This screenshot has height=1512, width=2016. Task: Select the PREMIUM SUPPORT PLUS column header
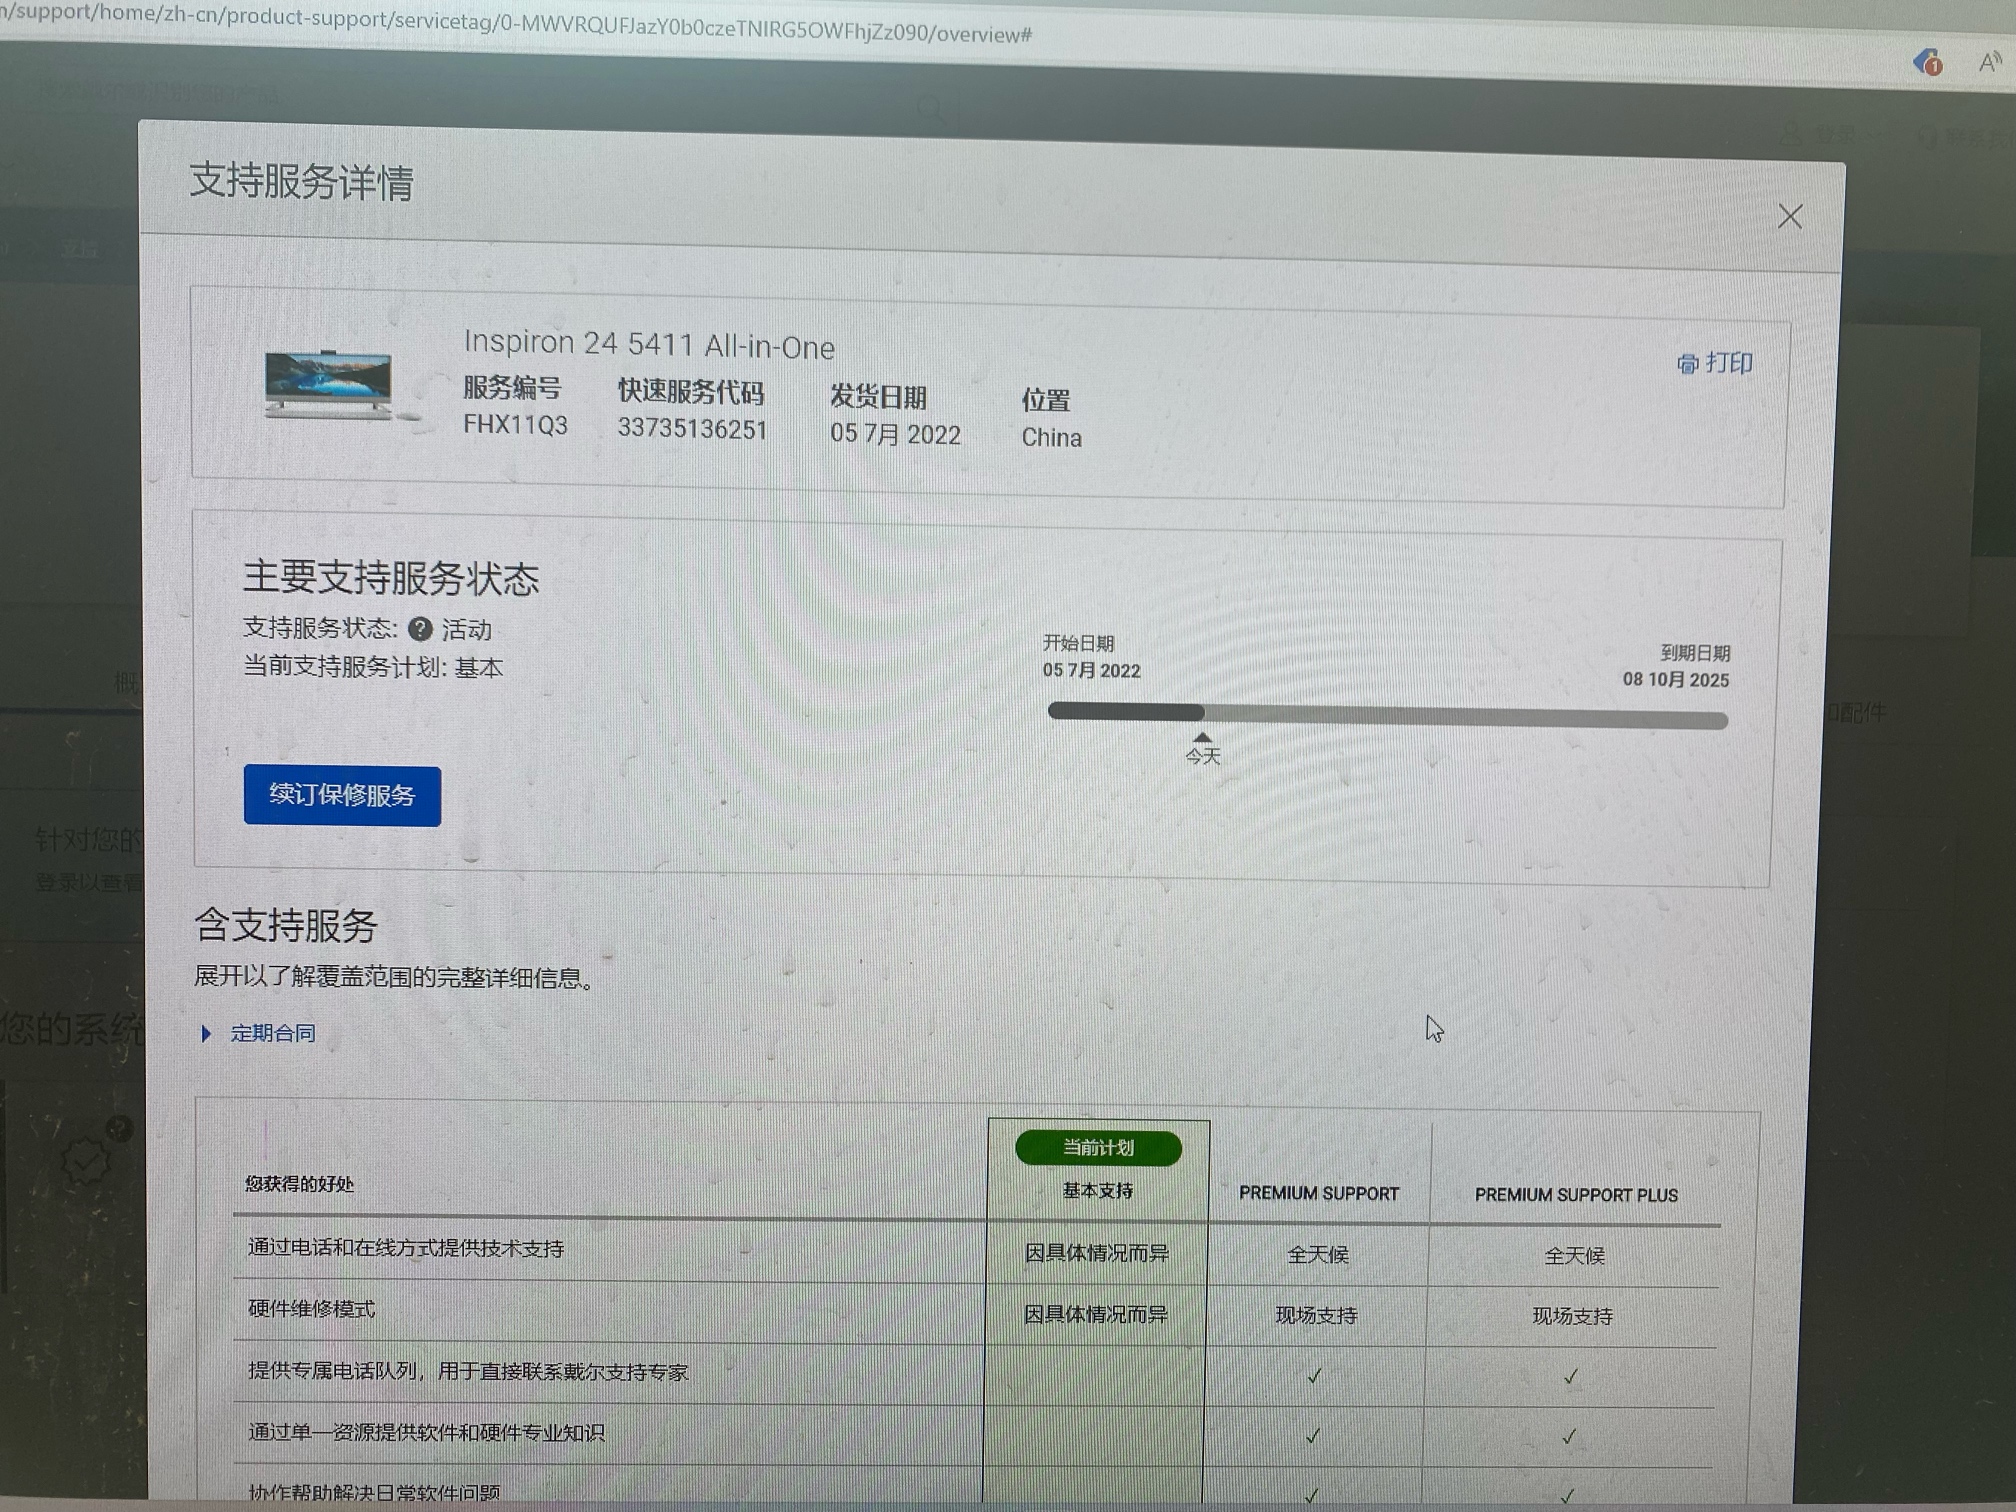1575,1195
